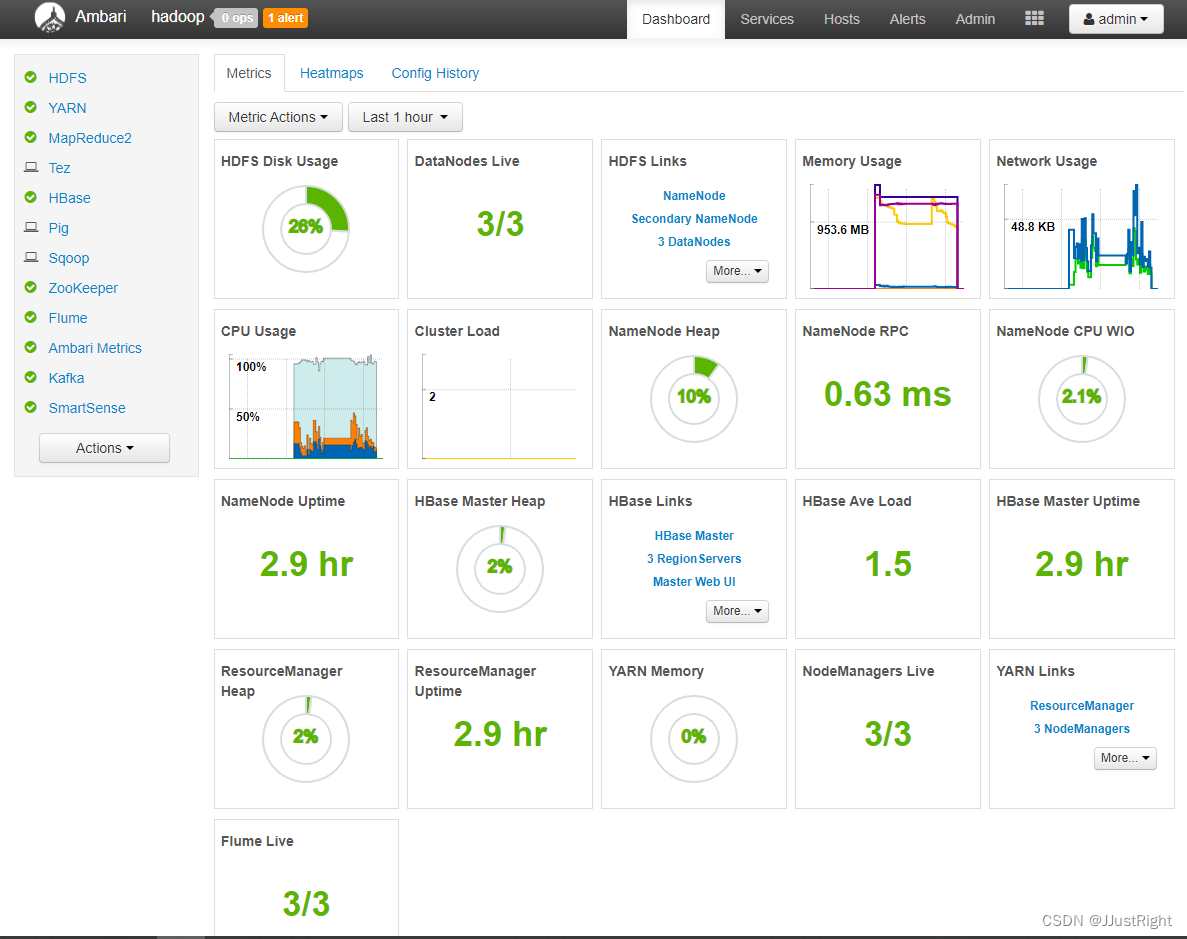The height and width of the screenshot is (939, 1187).
Task: Expand More menu in YARN Links
Action: coord(1125,758)
